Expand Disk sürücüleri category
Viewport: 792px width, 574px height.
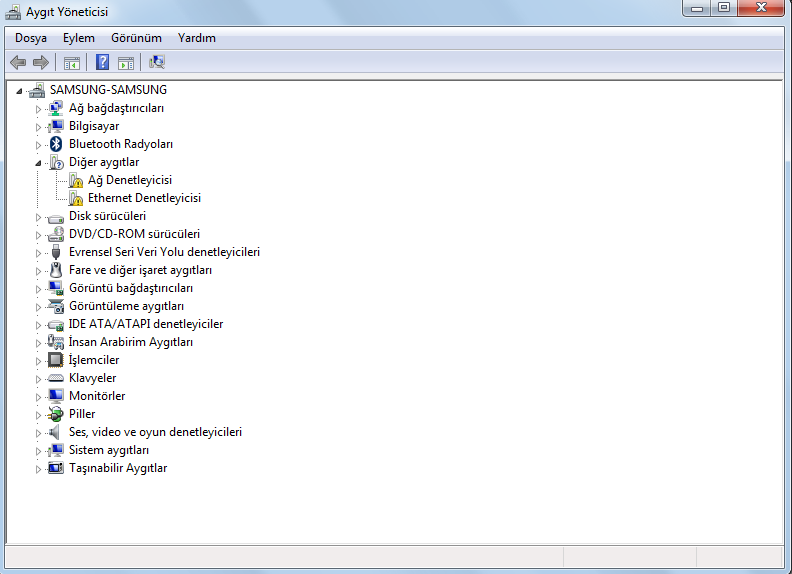coord(38,217)
